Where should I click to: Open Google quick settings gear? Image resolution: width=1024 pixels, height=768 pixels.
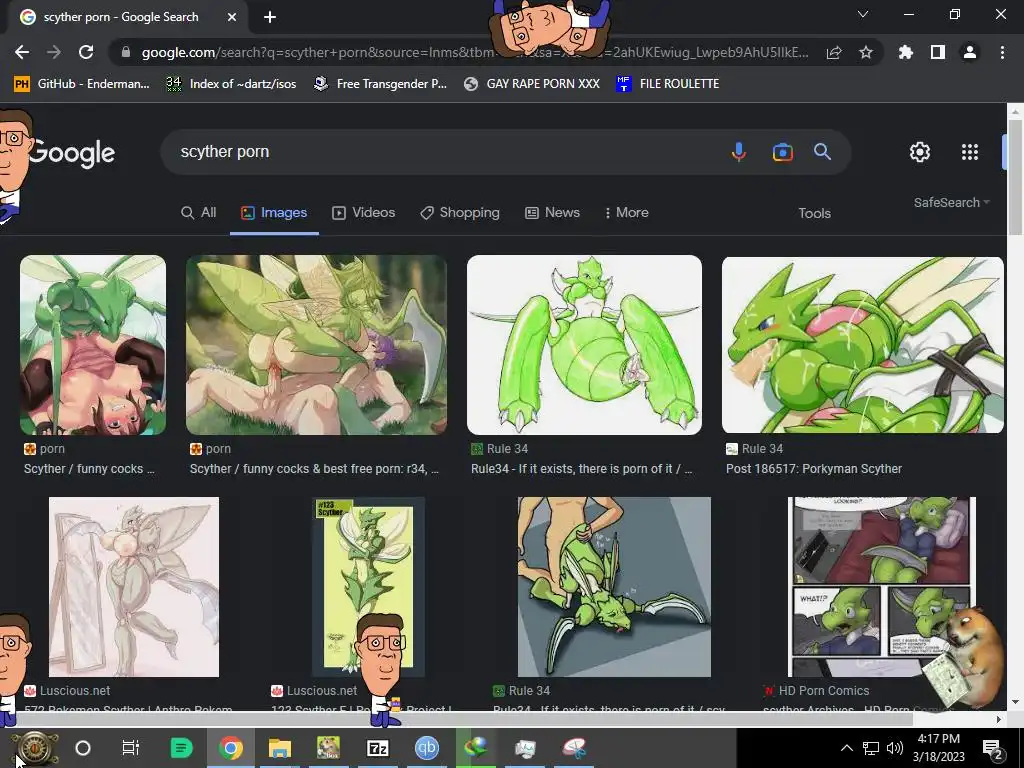pos(920,152)
